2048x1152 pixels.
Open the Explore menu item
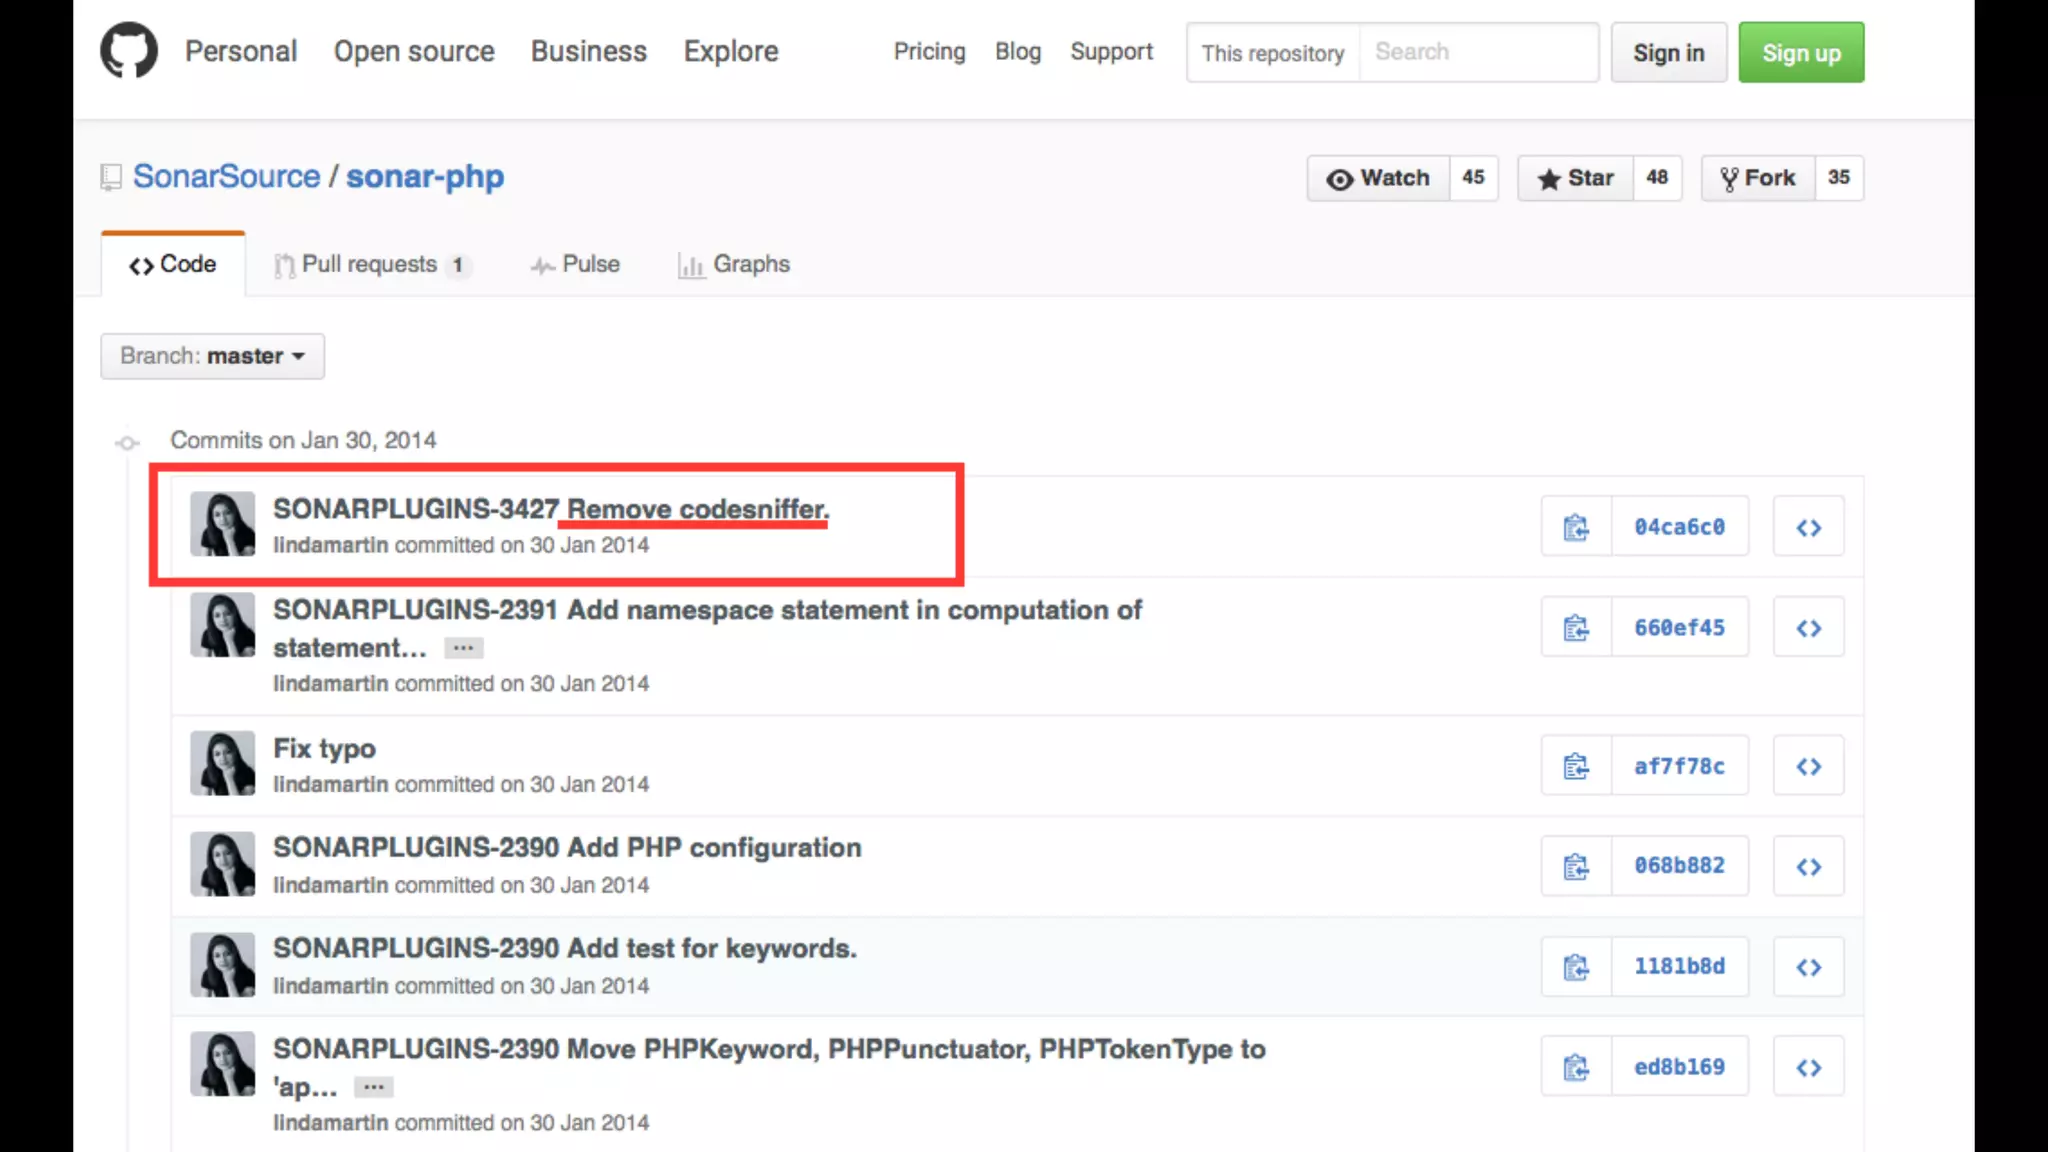click(731, 51)
